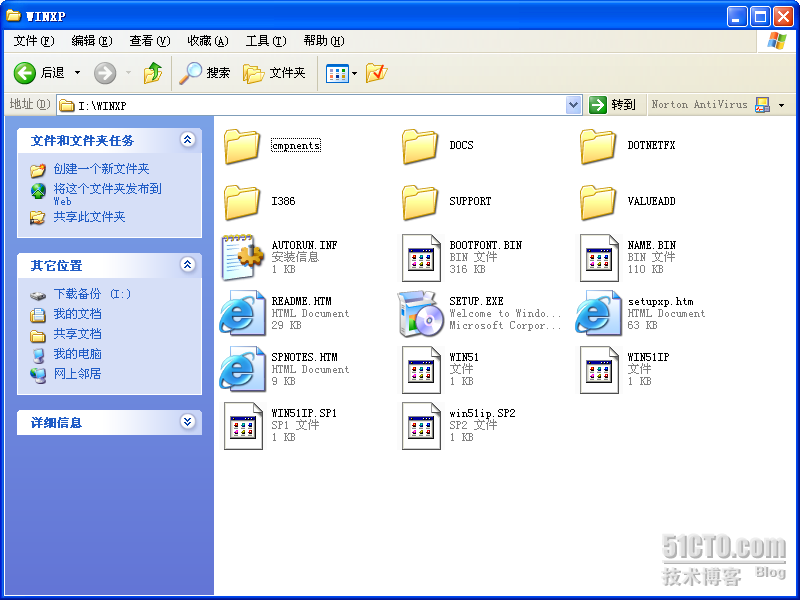
Task: Select the WIN51IP file icon
Action: click(x=599, y=370)
